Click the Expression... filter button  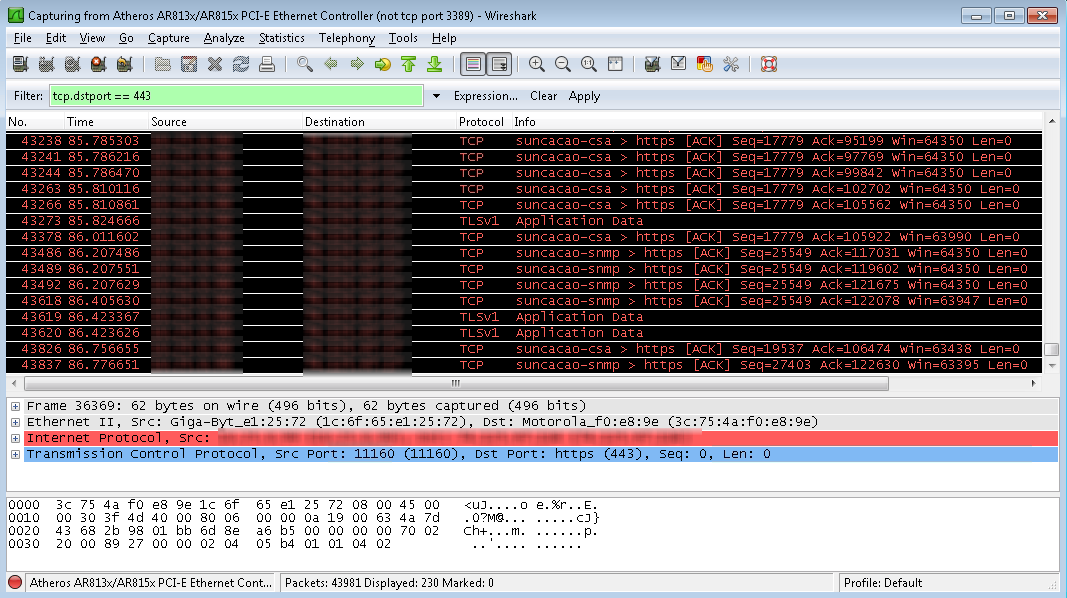point(485,96)
